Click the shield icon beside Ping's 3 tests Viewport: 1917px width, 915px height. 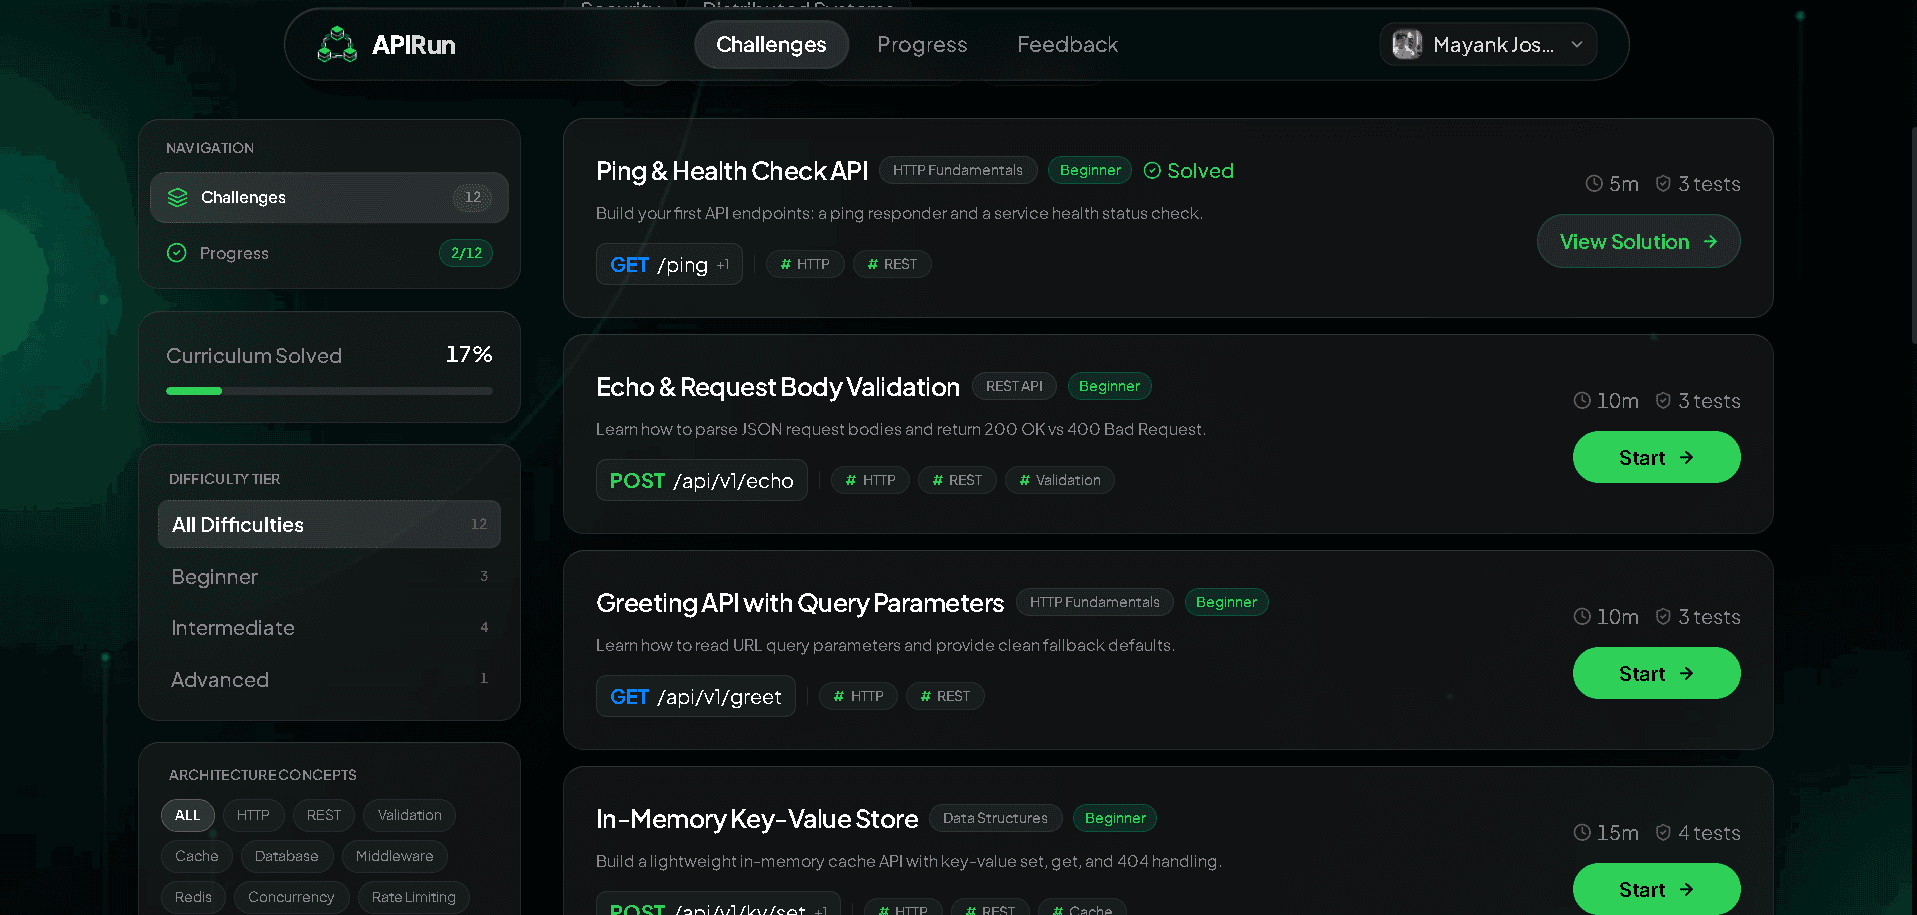(1663, 184)
